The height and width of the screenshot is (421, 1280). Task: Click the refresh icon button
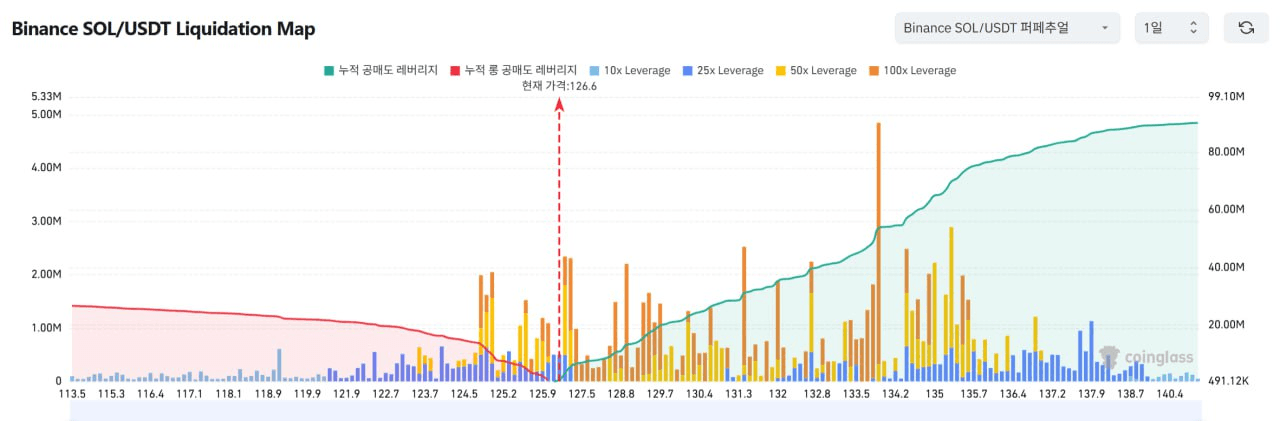click(1246, 28)
